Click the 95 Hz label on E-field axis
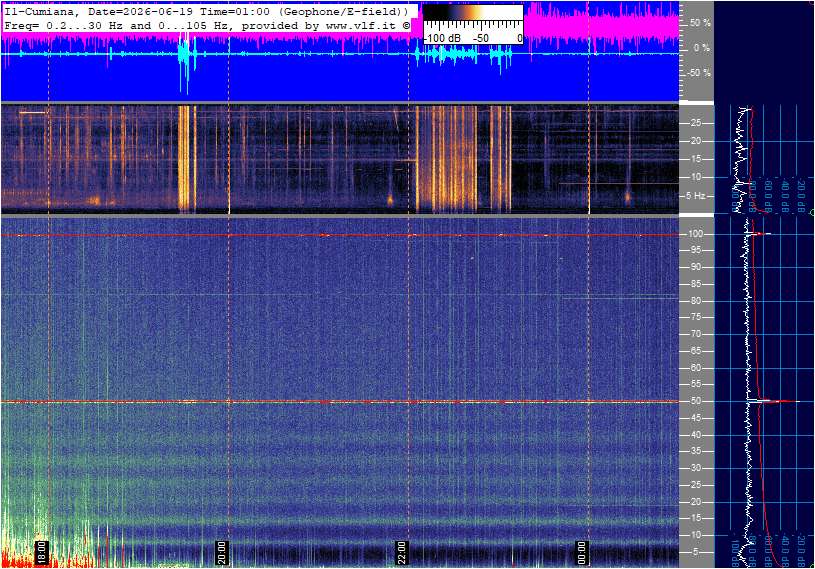815x569 pixels. [x=695, y=250]
